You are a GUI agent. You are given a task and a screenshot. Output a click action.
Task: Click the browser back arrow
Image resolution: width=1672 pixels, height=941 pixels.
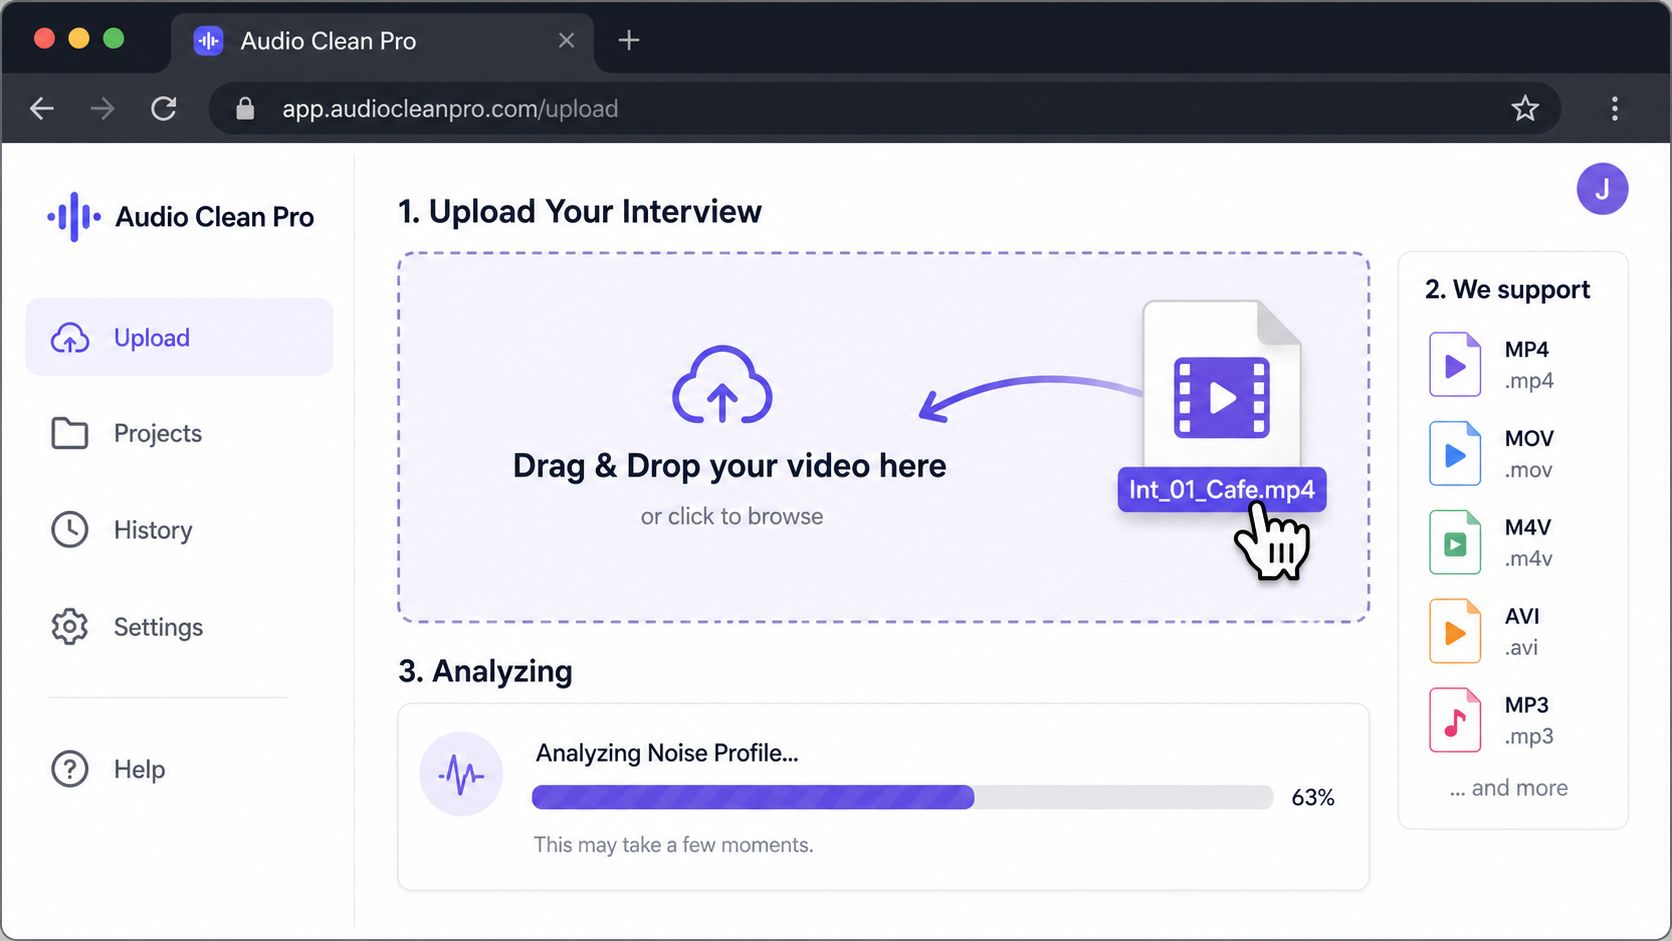[42, 108]
